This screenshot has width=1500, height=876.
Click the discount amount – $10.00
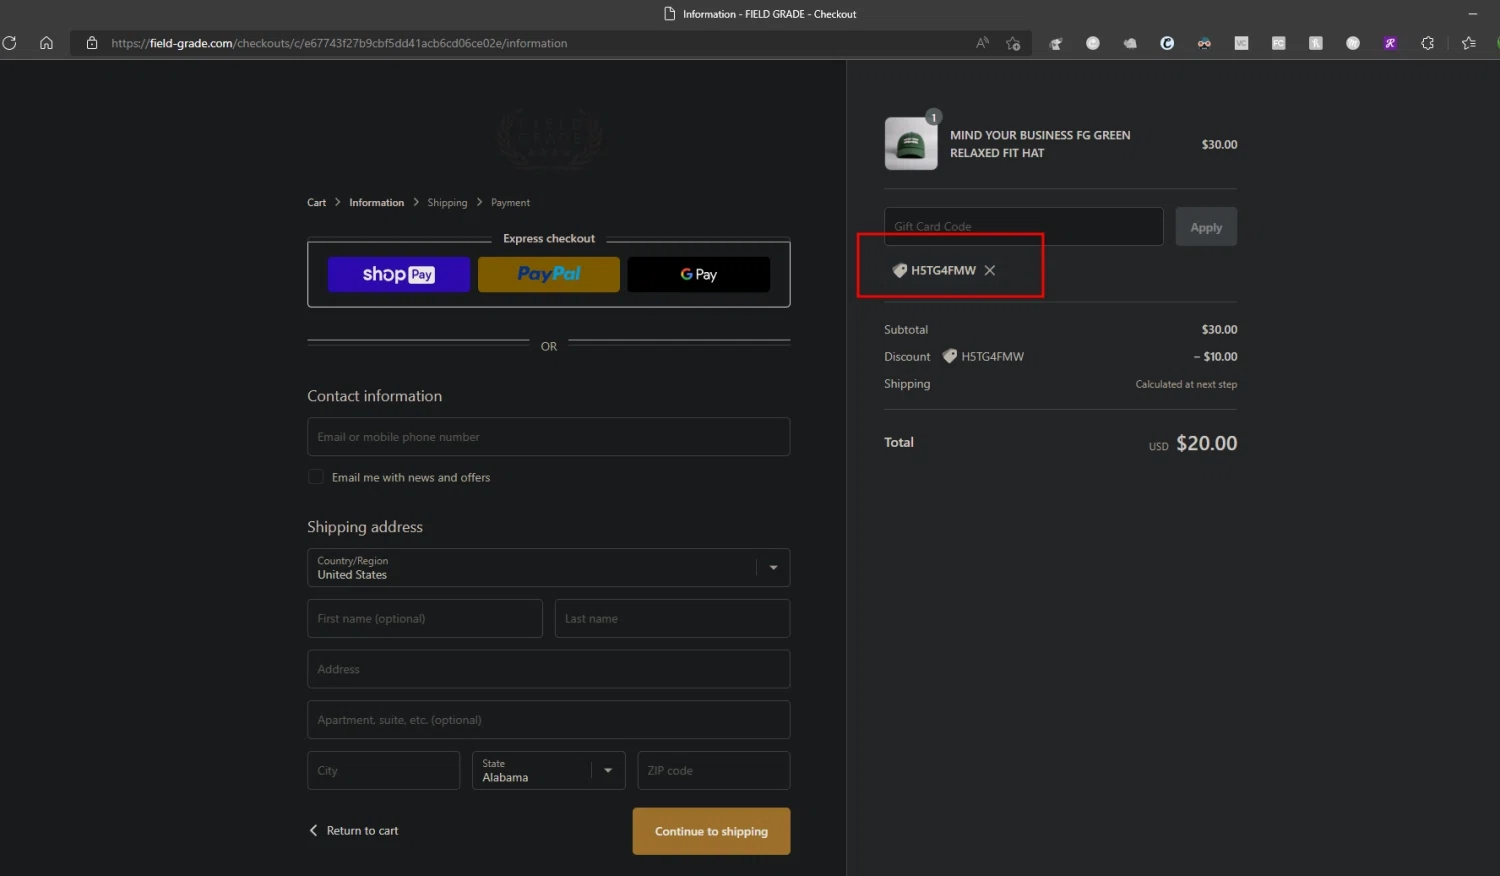(1215, 356)
